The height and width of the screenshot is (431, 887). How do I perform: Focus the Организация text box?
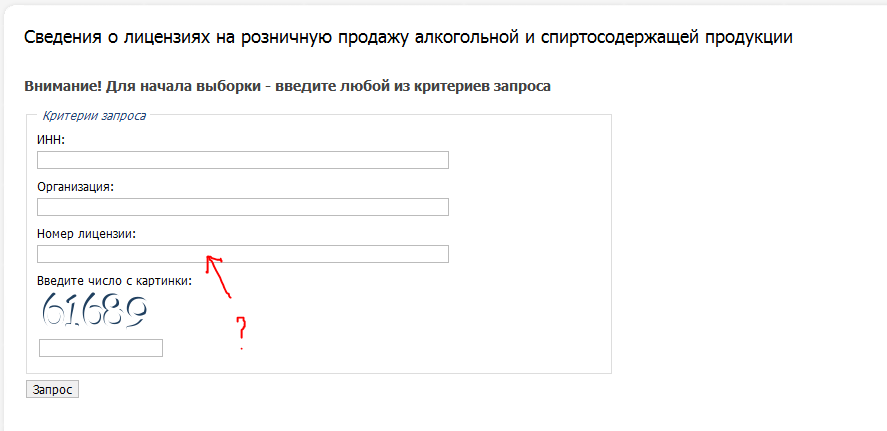click(x=243, y=207)
